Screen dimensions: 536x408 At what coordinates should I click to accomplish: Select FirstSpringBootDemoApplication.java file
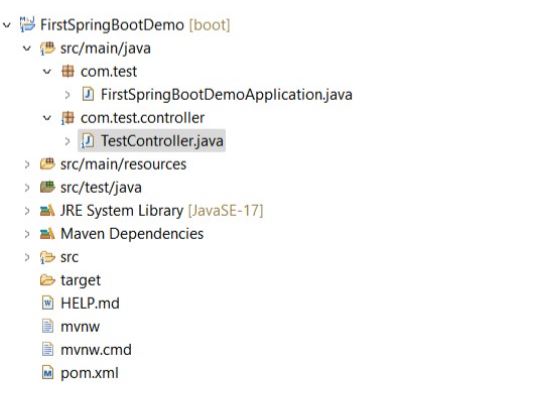click(x=226, y=95)
